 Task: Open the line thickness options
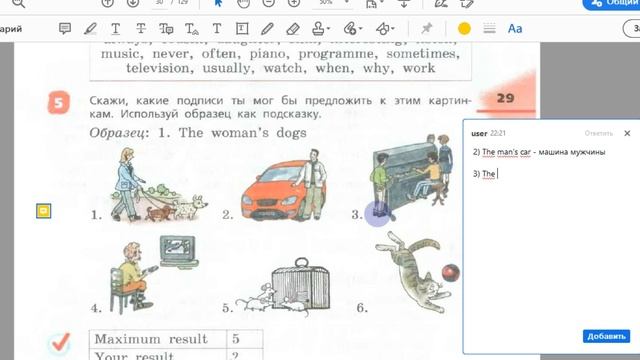click(489, 29)
